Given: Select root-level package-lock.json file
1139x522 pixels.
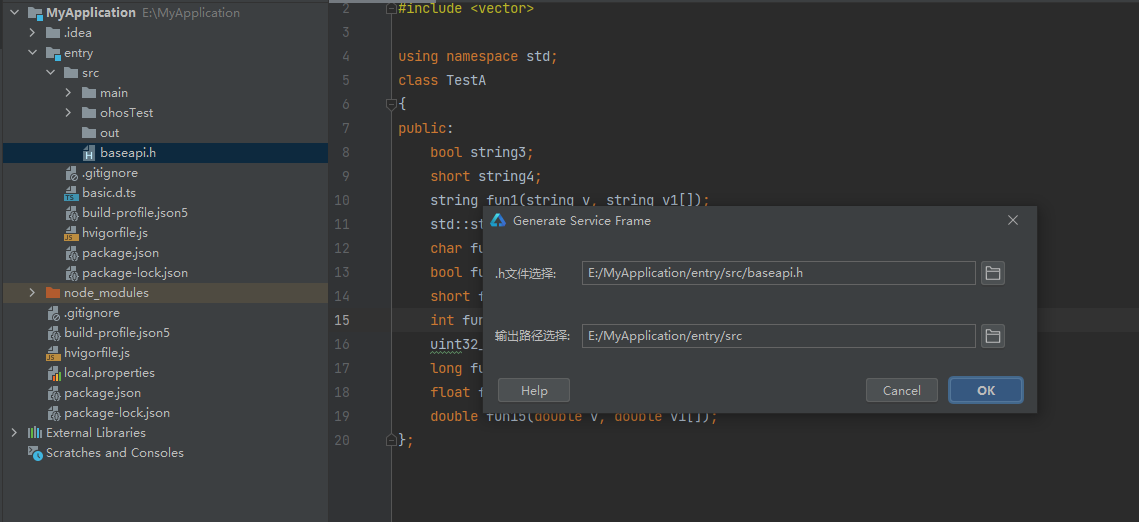Looking at the screenshot, I should coord(117,413).
